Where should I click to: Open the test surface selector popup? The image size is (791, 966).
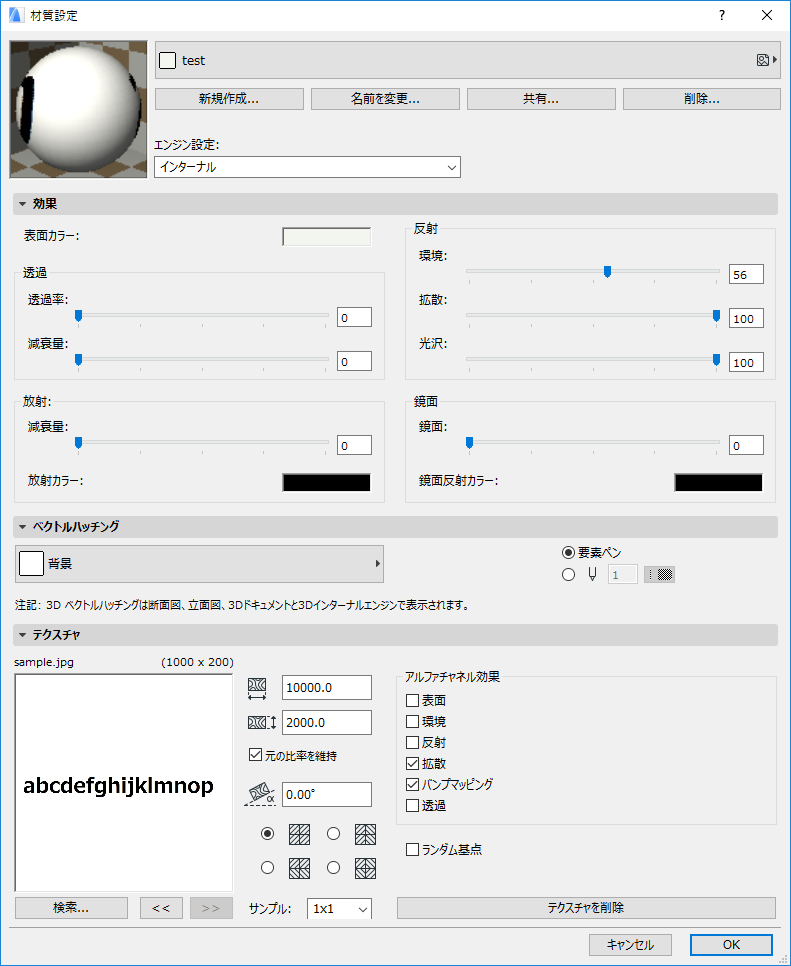[468, 60]
